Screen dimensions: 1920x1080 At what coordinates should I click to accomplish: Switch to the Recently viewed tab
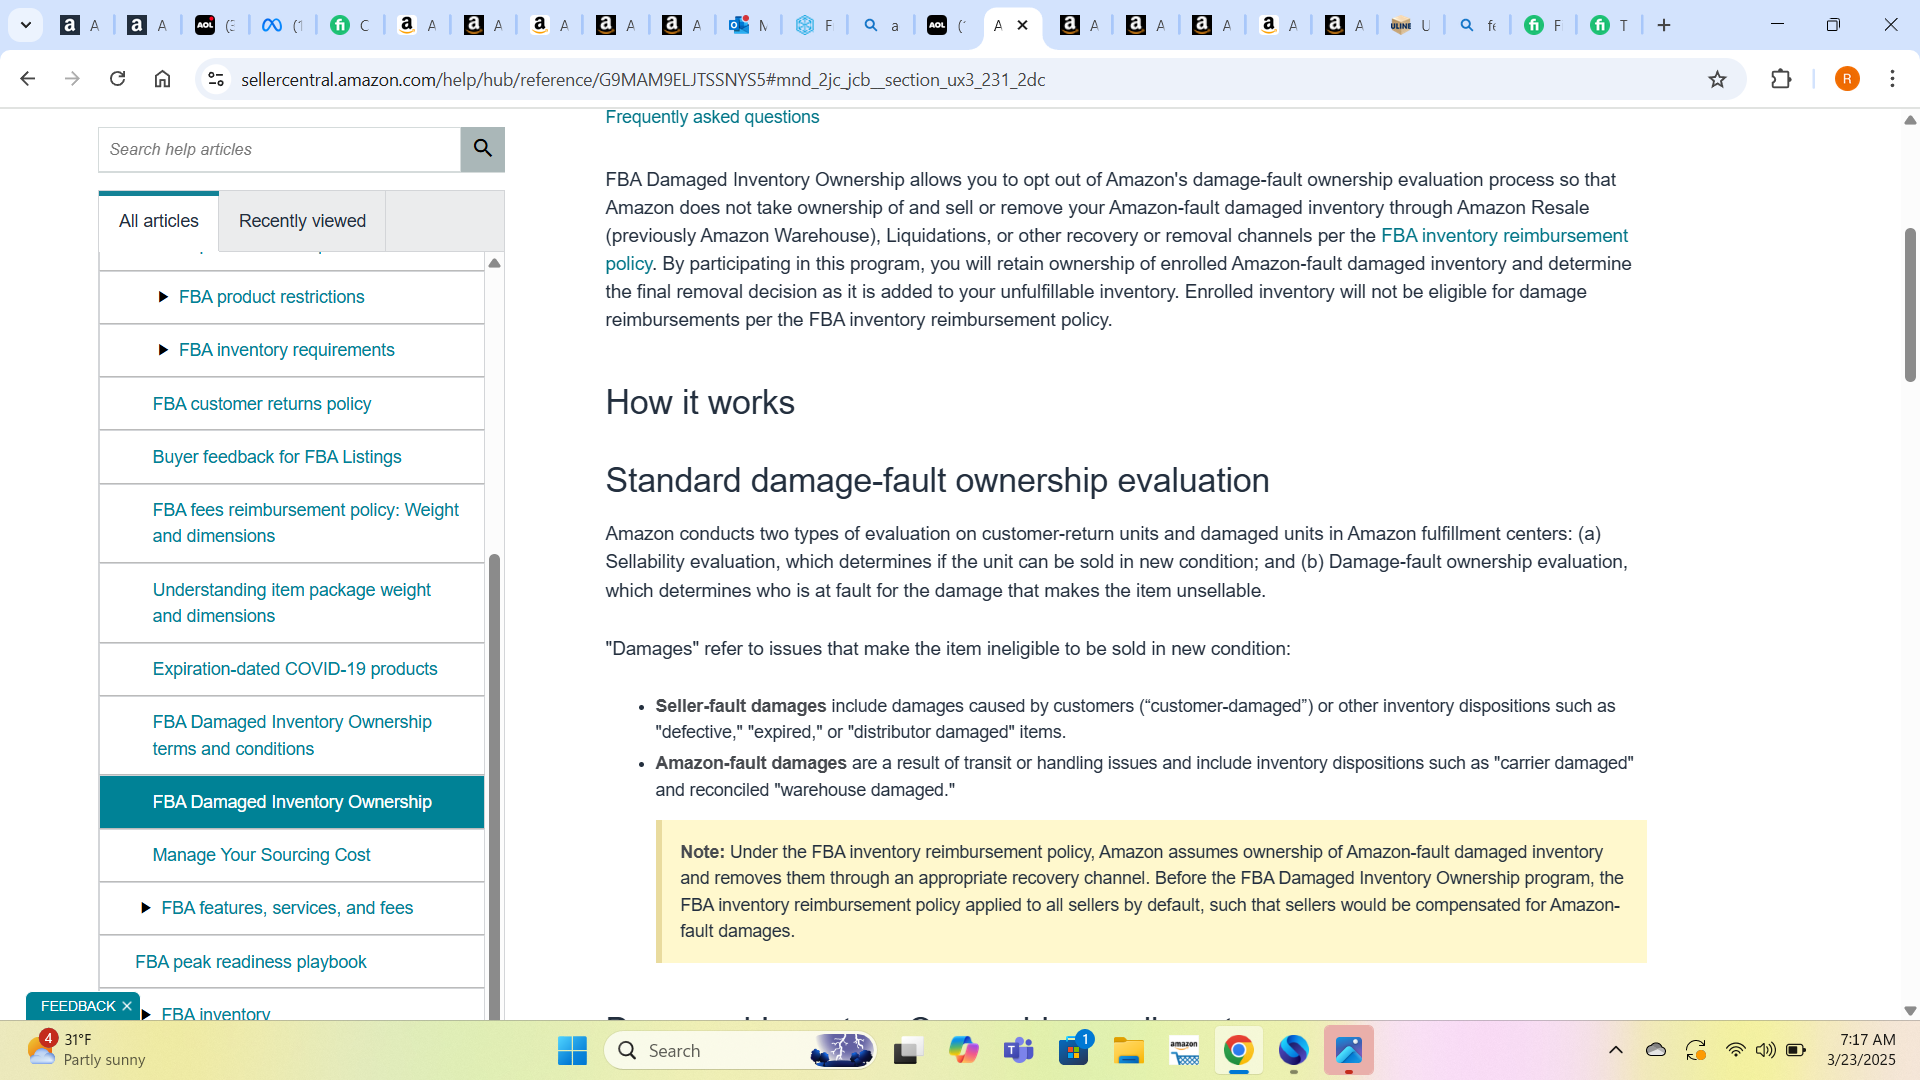[302, 221]
